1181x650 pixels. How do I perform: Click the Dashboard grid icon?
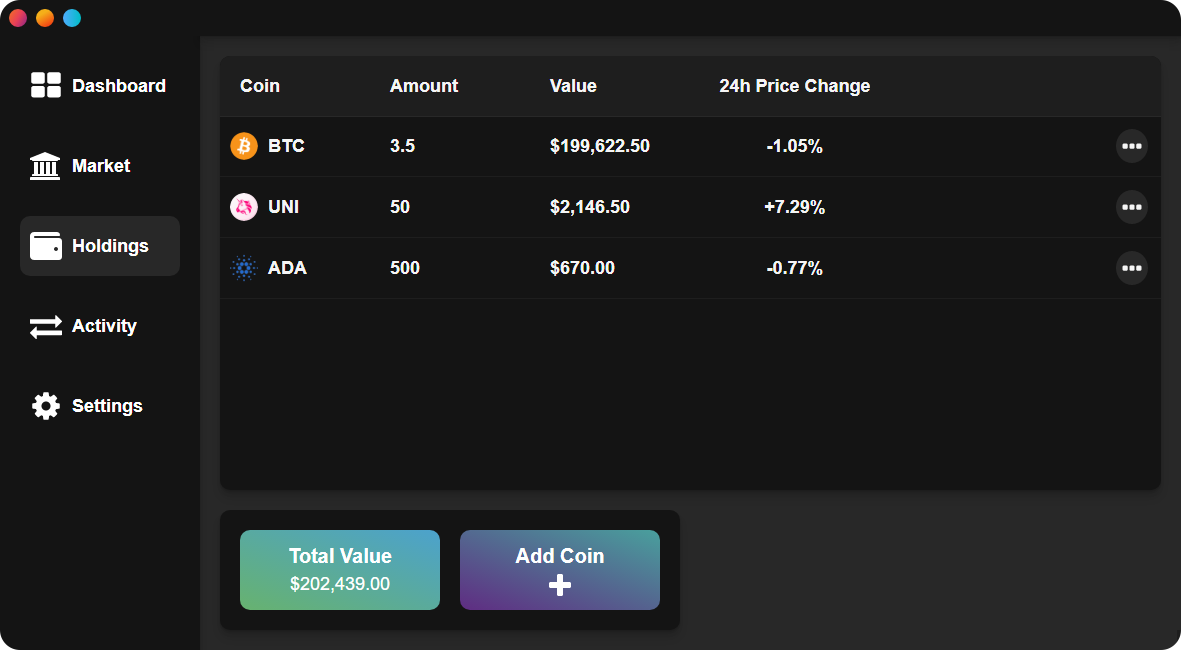[x=46, y=86]
